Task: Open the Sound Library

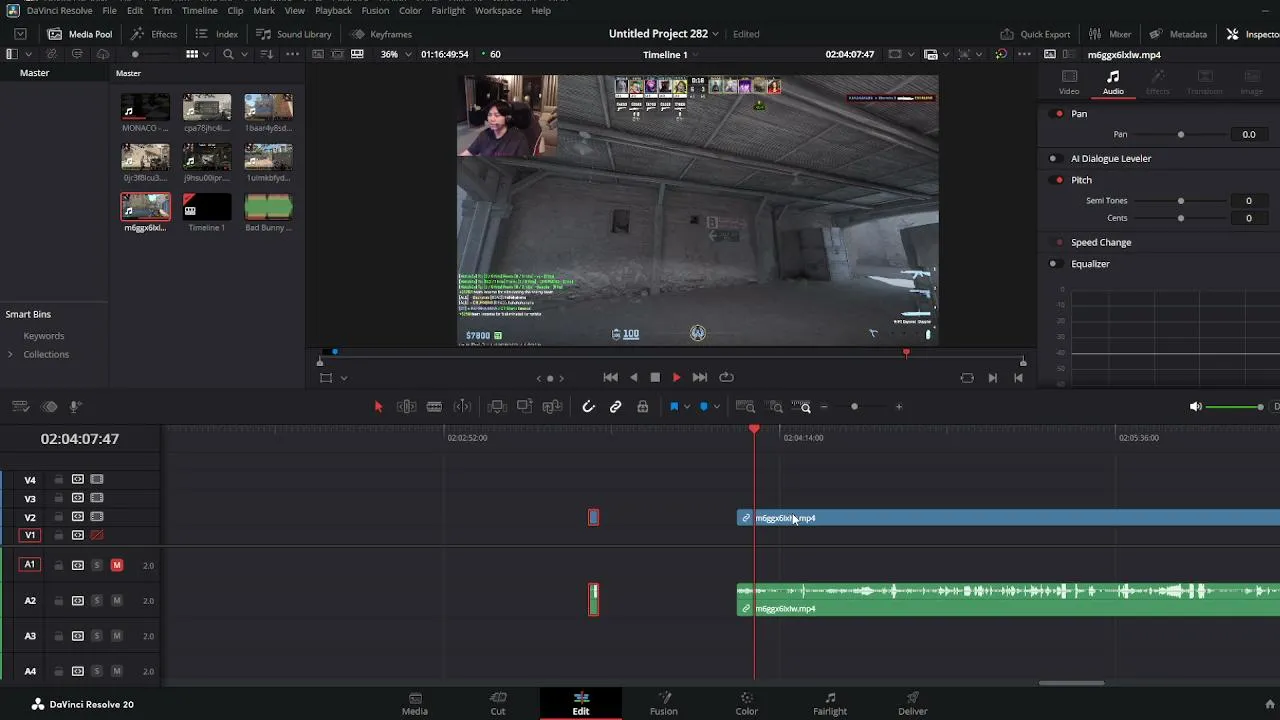Action: point(293,34)
